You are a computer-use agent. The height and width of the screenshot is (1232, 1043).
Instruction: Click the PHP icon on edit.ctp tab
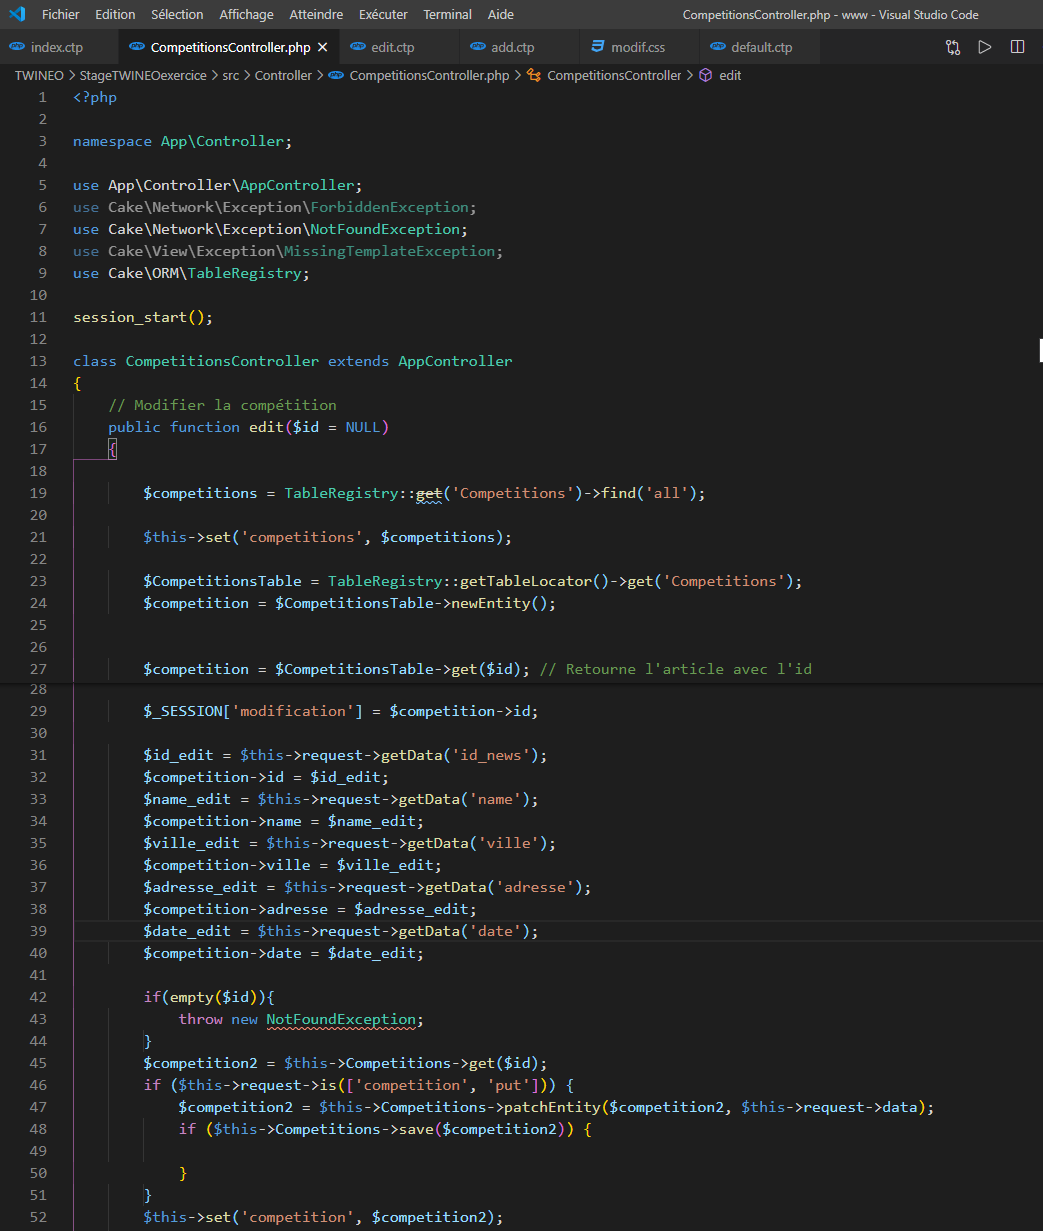click(358, 47)
